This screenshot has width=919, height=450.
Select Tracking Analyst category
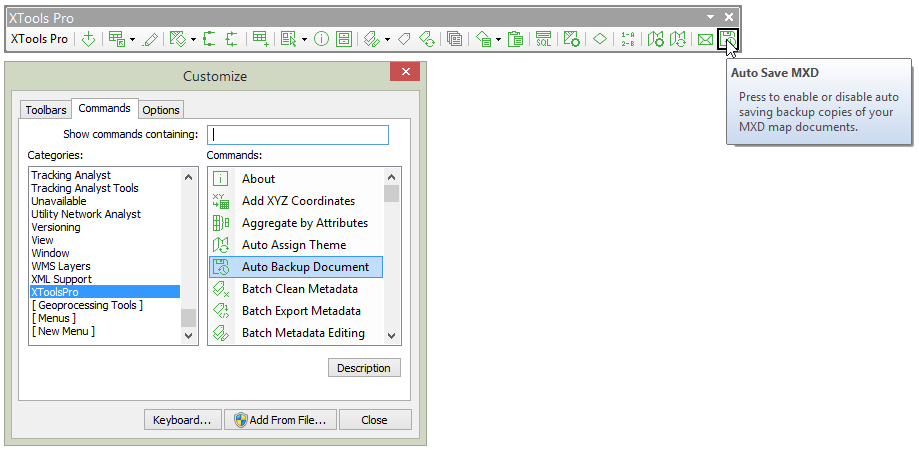pos(71,175)
